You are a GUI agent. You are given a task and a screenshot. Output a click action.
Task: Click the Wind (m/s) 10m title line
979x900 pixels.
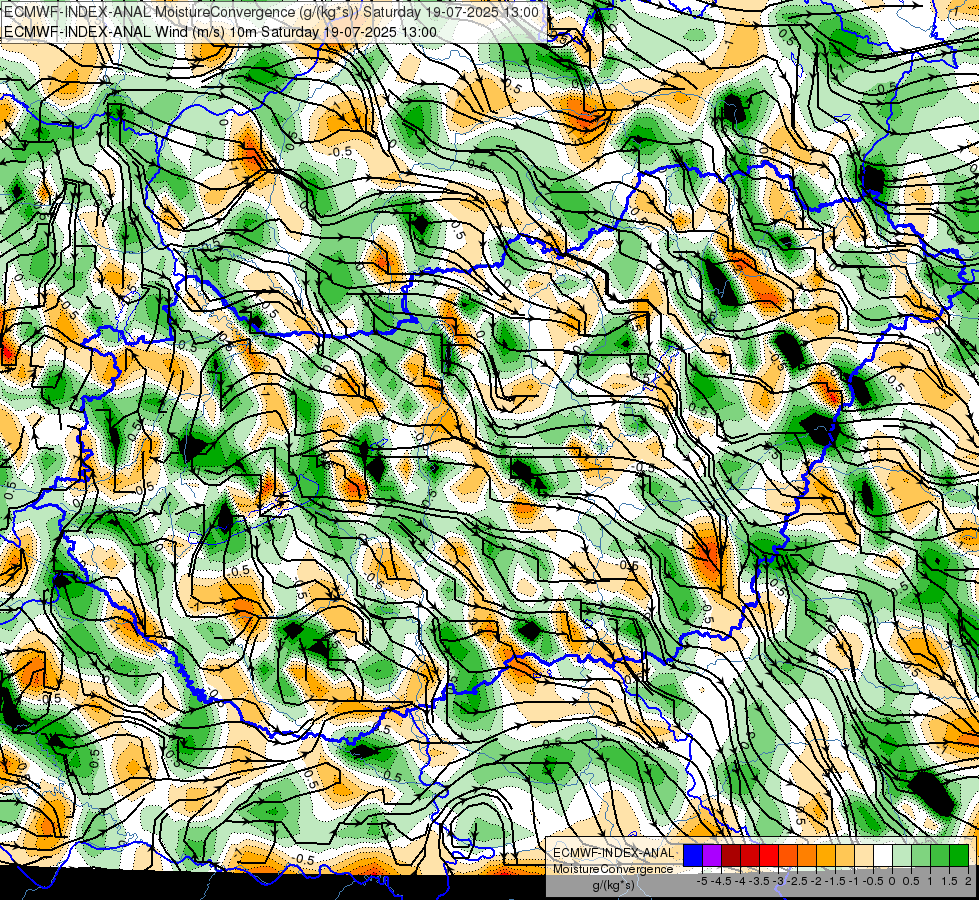220,31
